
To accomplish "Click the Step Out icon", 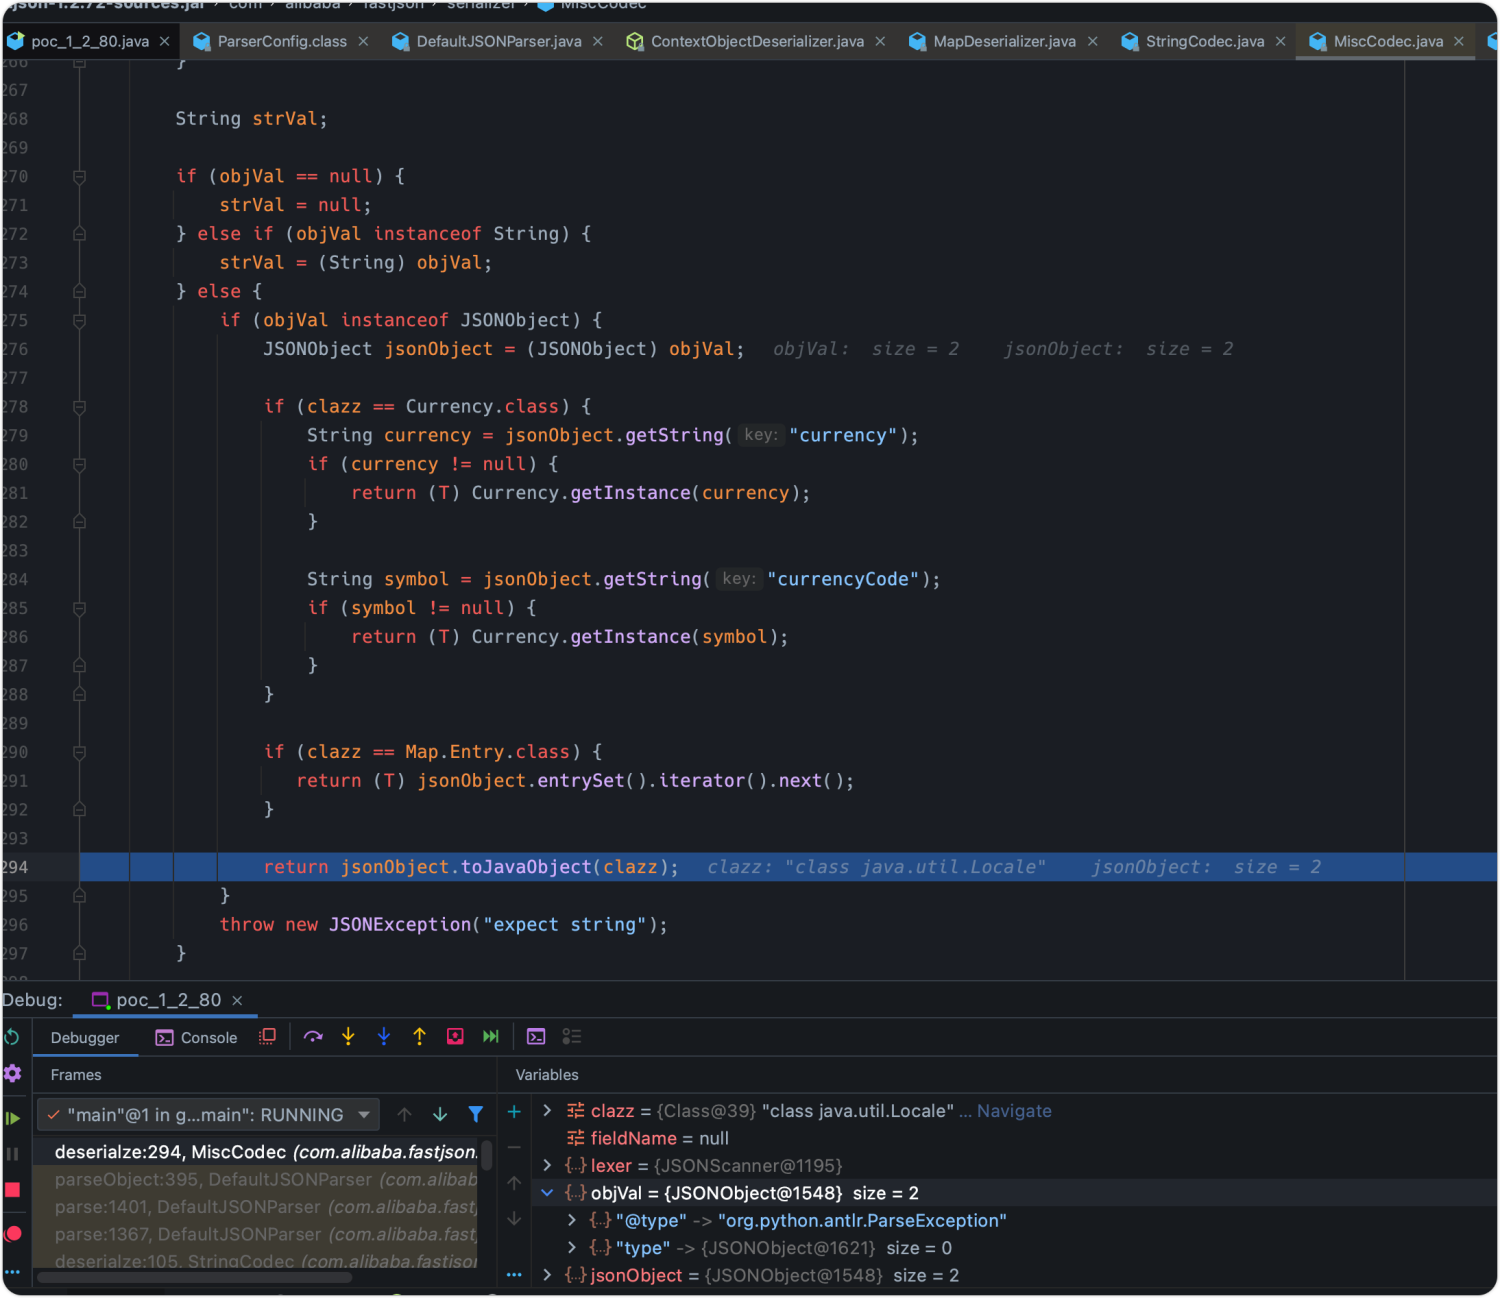I will [x=419, y=1037].
